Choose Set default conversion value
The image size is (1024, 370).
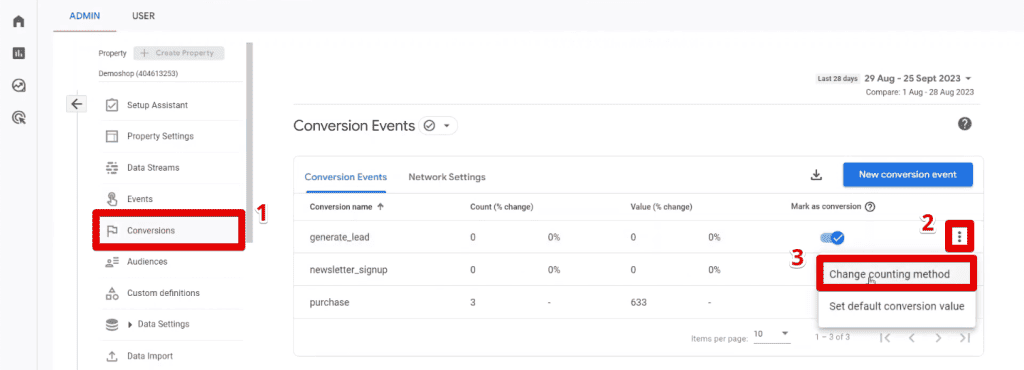click(x=897, y=306)
